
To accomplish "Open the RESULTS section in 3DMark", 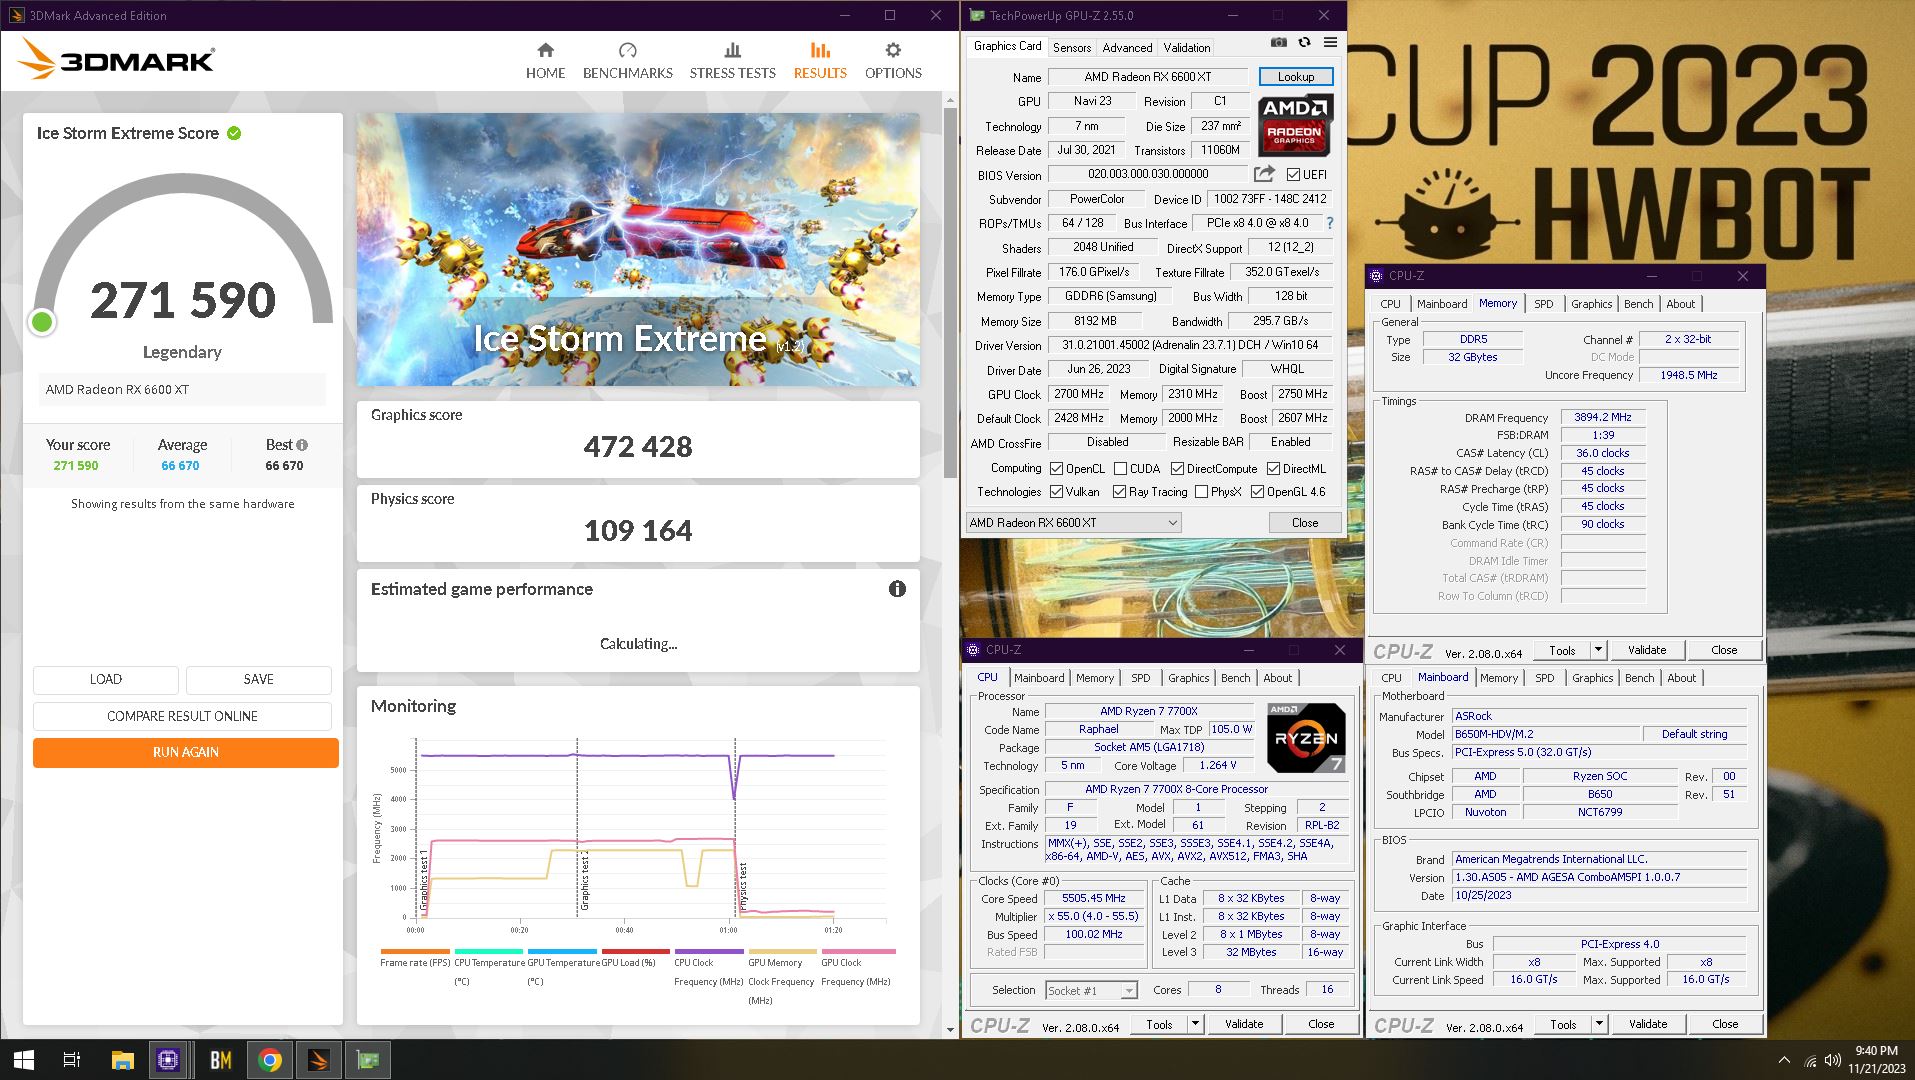I will 820,61.
